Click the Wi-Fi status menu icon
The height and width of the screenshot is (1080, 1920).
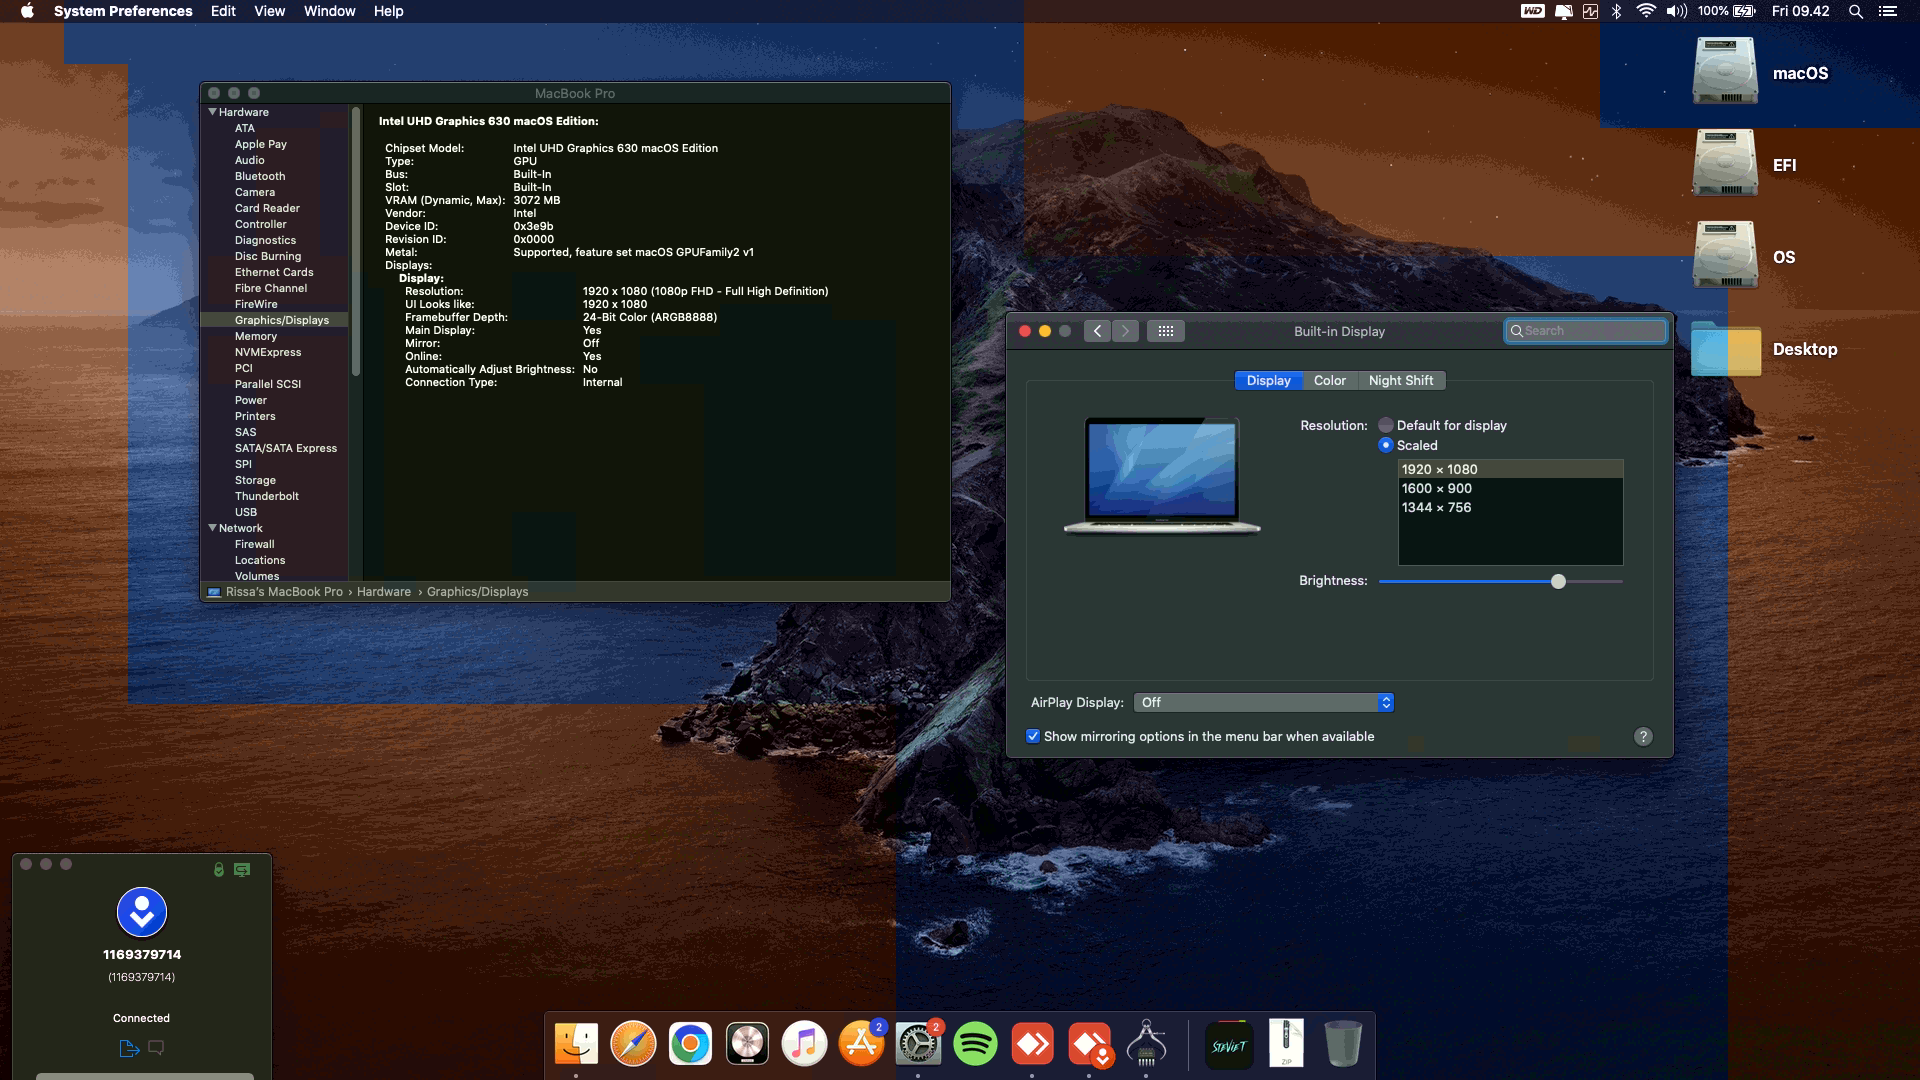[x=1645, y=11]
